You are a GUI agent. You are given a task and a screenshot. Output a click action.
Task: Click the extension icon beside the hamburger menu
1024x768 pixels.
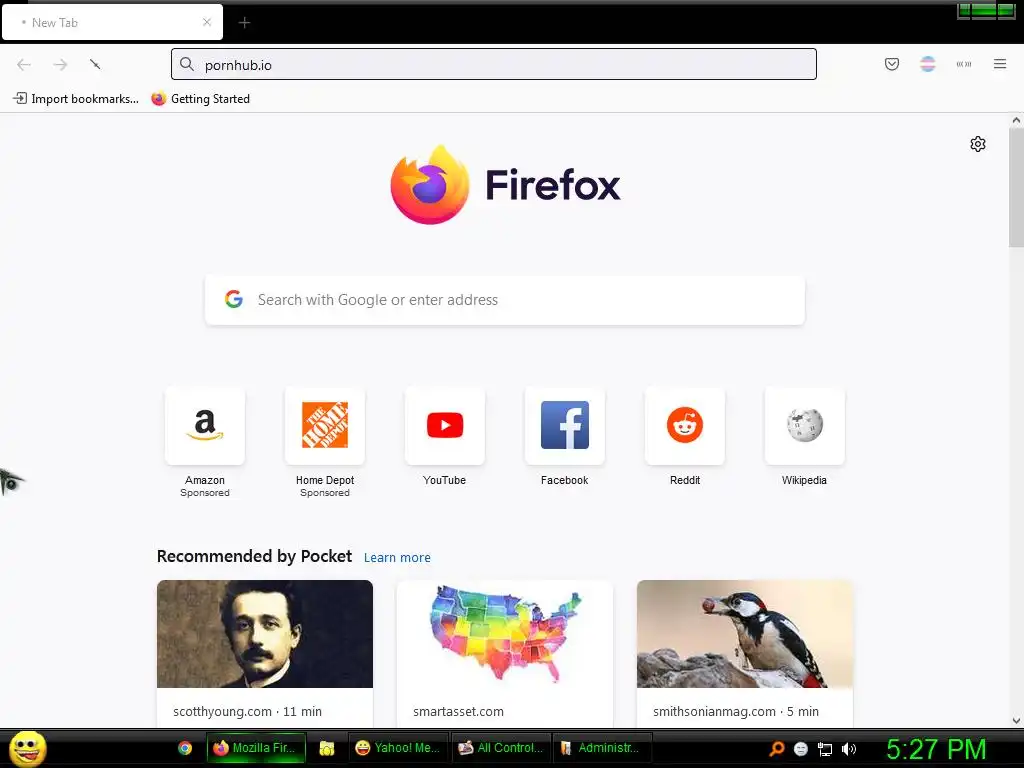click(964, 64)
